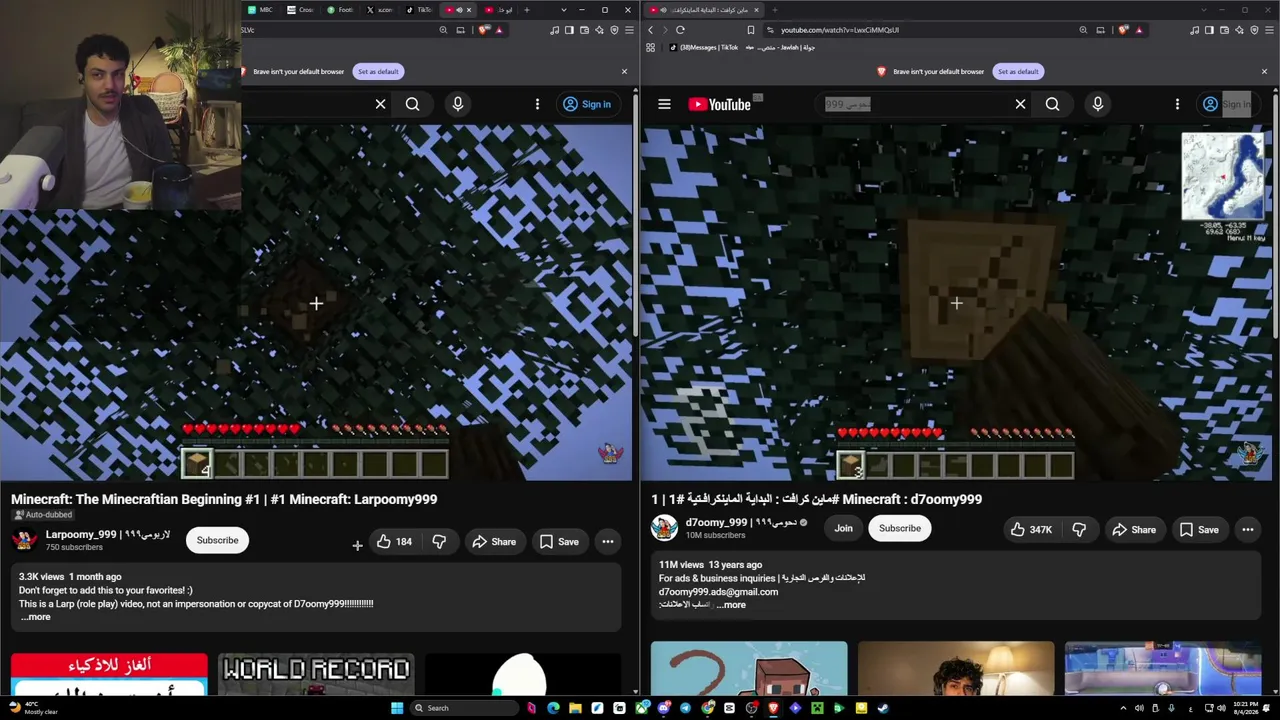Screen dimensions: 1280x720
Task: Like the Larpoomy_999 video with 184 likes
Action: pos(394,542)
